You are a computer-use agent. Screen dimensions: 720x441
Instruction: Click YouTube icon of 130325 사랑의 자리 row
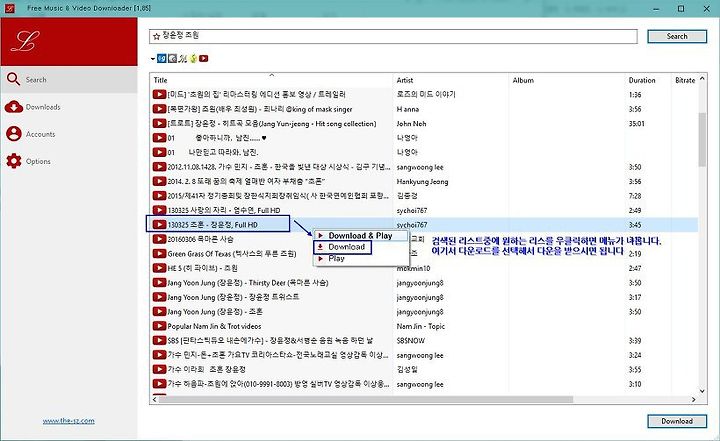click(x=159, y=210)
